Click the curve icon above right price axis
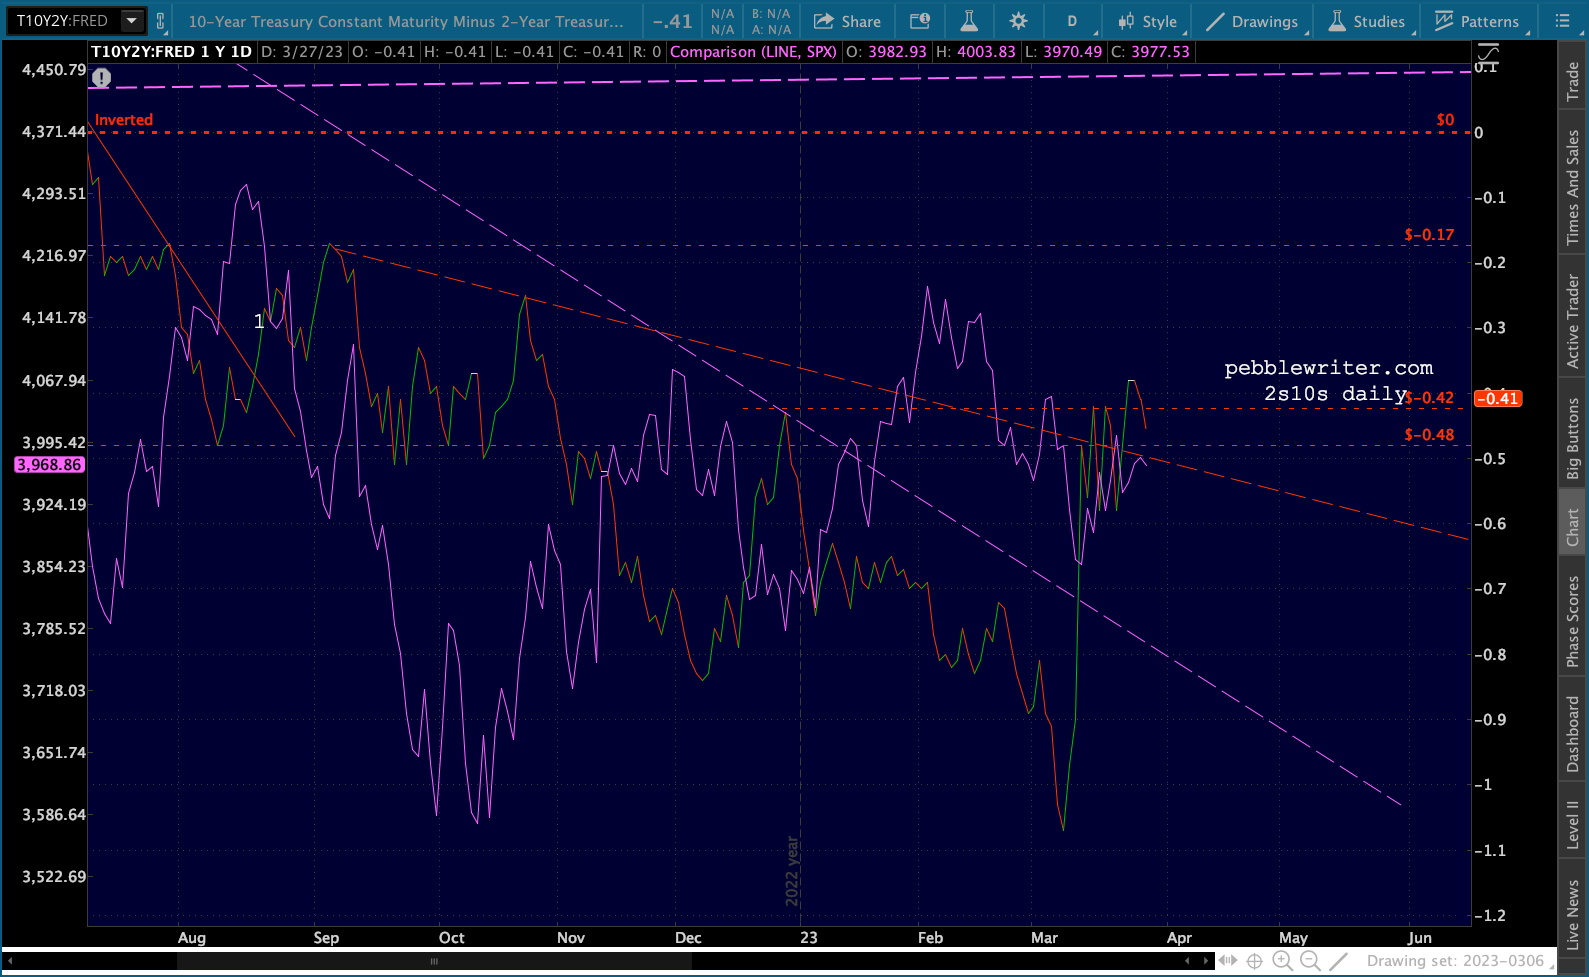The height and width of the screenshot is (977, 1589). coord(1487,53)
